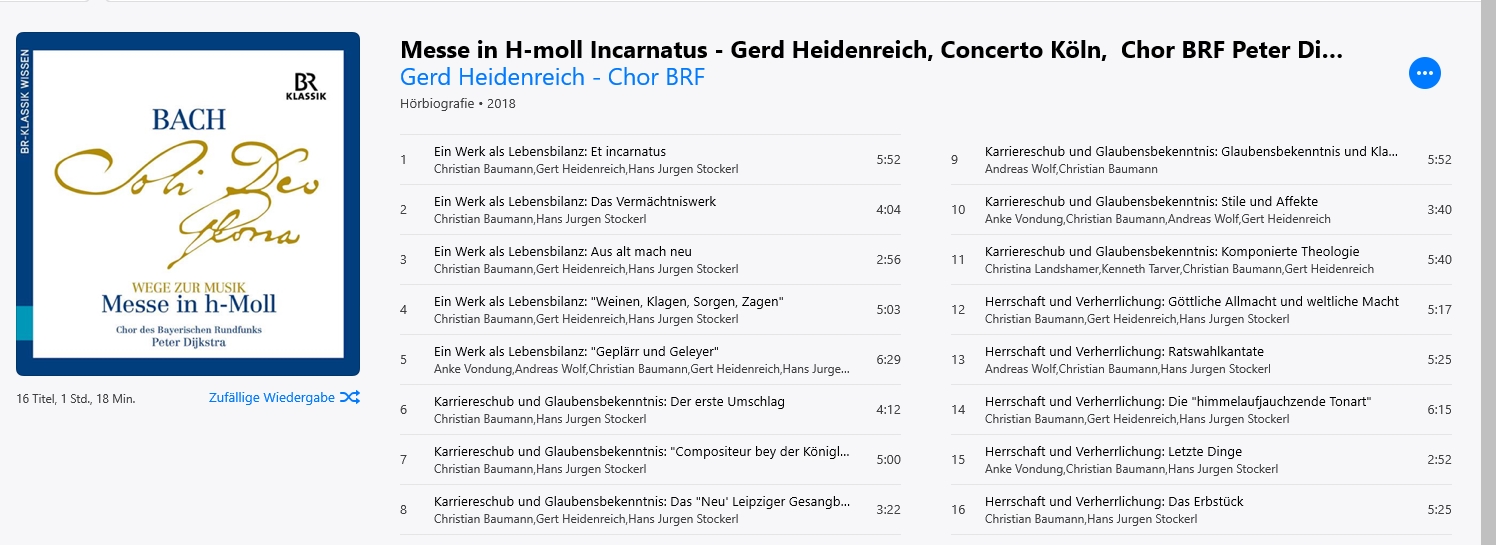1496x545 pixels.
Task: Play track 6 Der erste Umschlag
Action: click(650, 410)
